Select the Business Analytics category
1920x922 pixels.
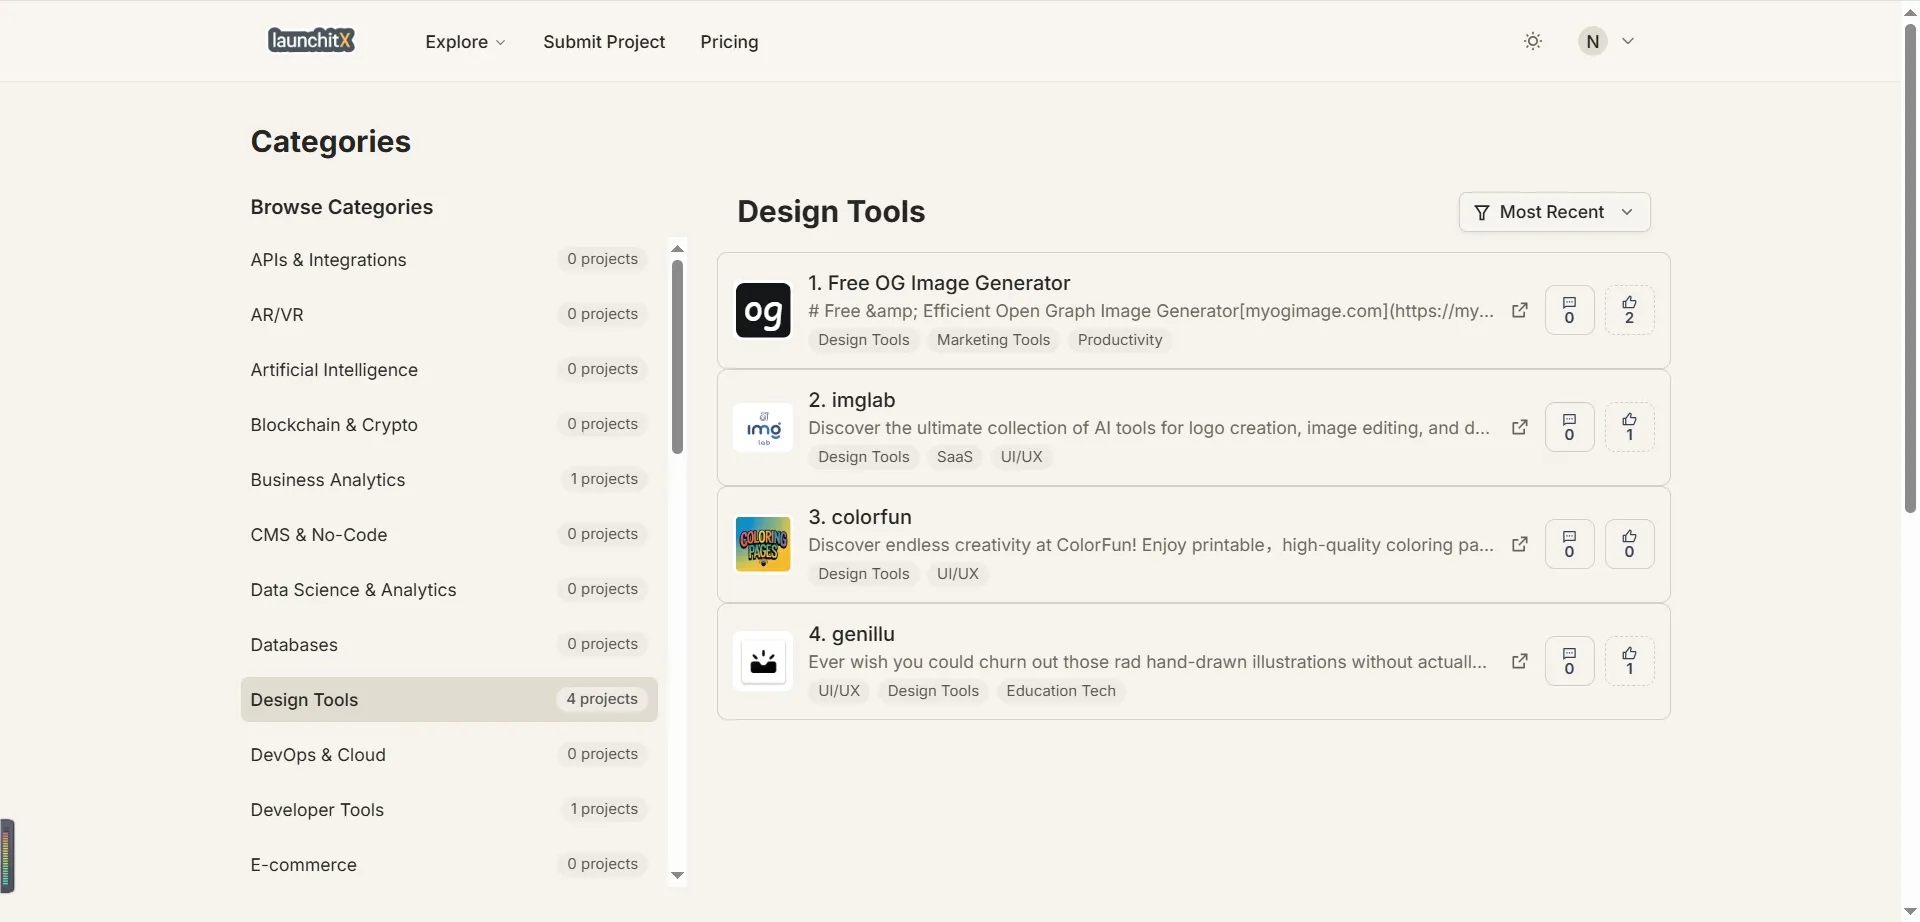328,480
